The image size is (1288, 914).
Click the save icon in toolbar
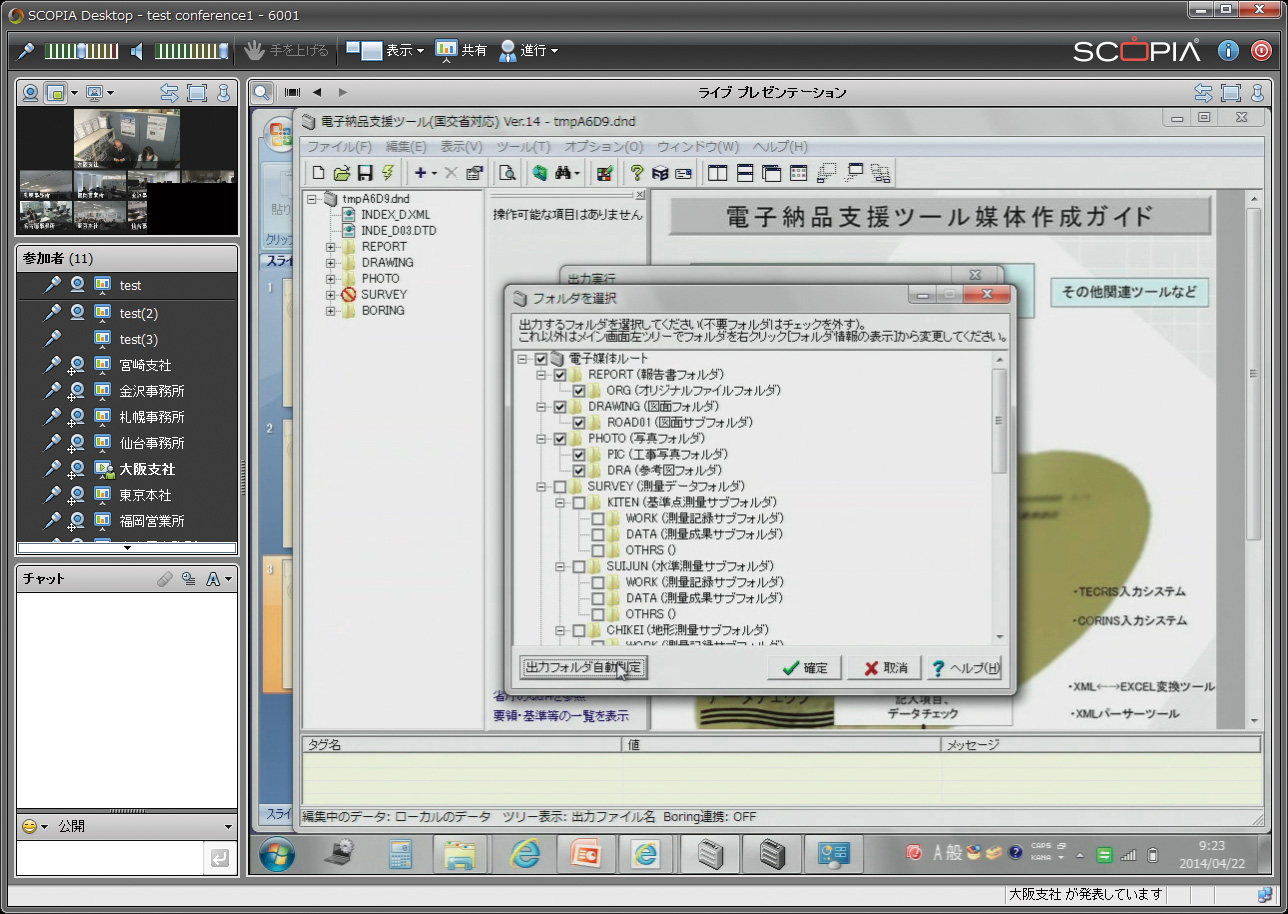365,173
